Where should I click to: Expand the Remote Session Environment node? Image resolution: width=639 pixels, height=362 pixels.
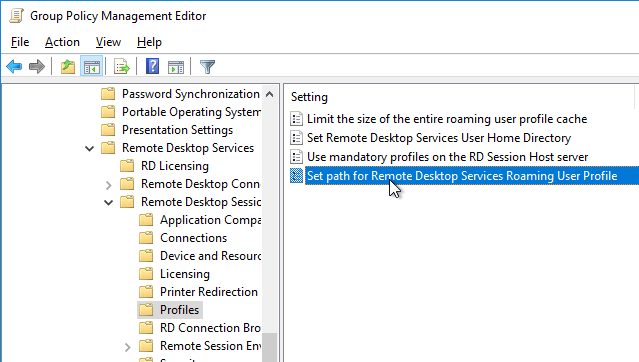(128, 347)
